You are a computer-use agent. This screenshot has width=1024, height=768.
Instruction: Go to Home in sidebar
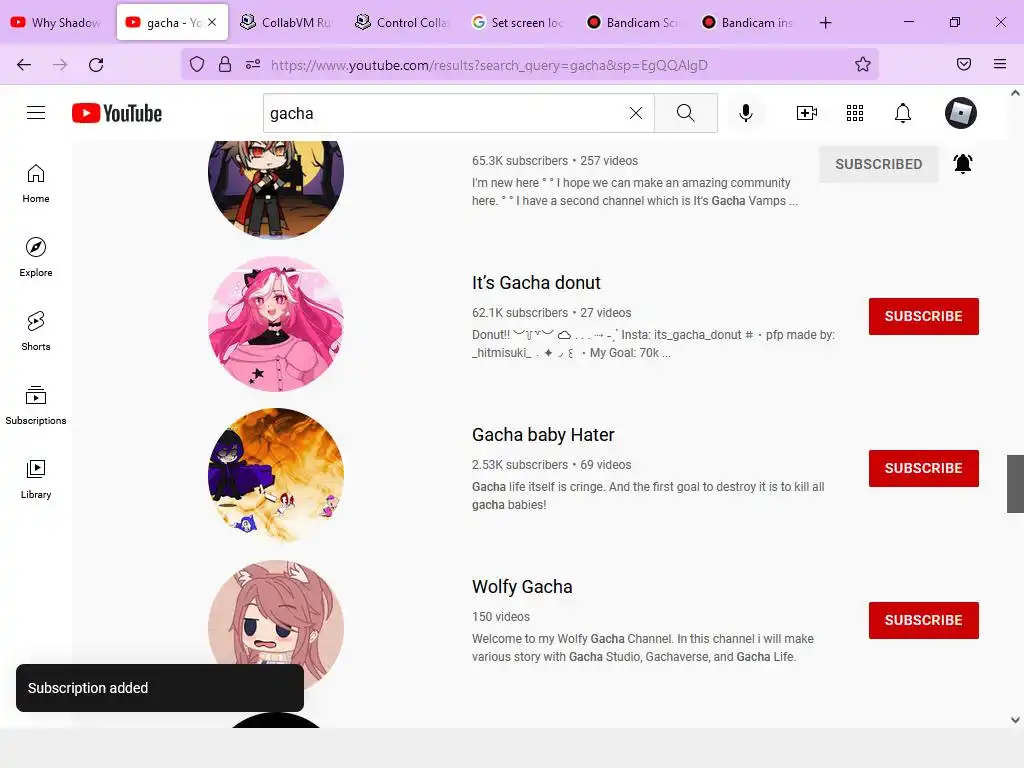click(36, 184)
